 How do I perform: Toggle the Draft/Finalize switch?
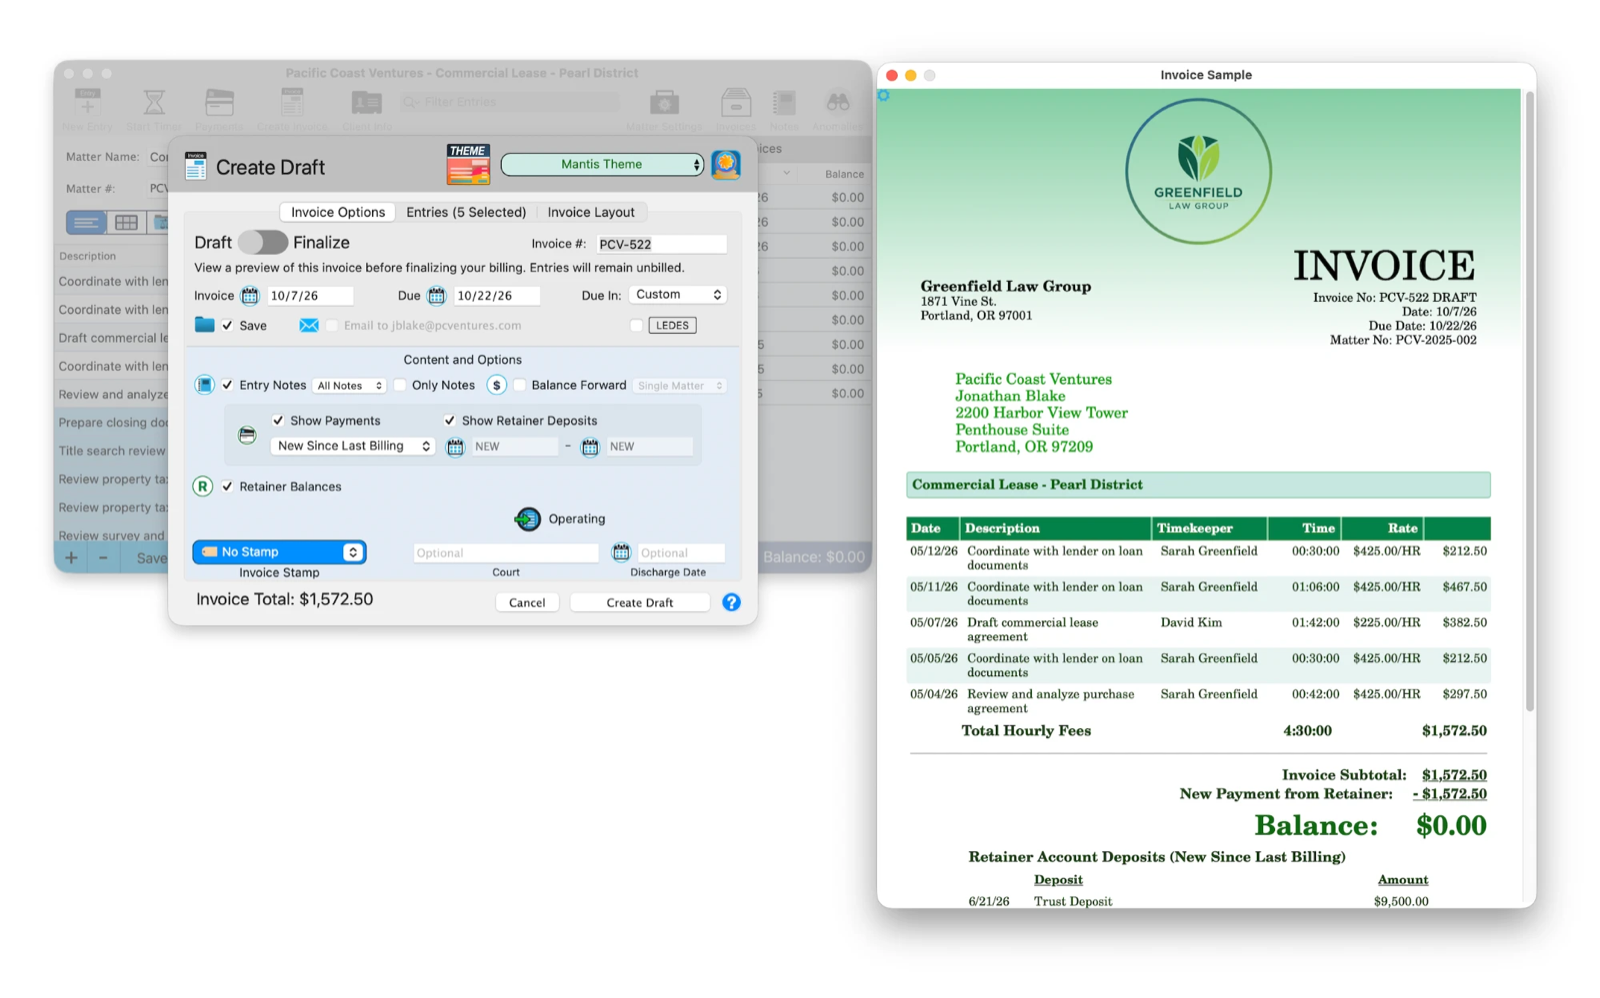pyautogui.click(x=263, y=242)
